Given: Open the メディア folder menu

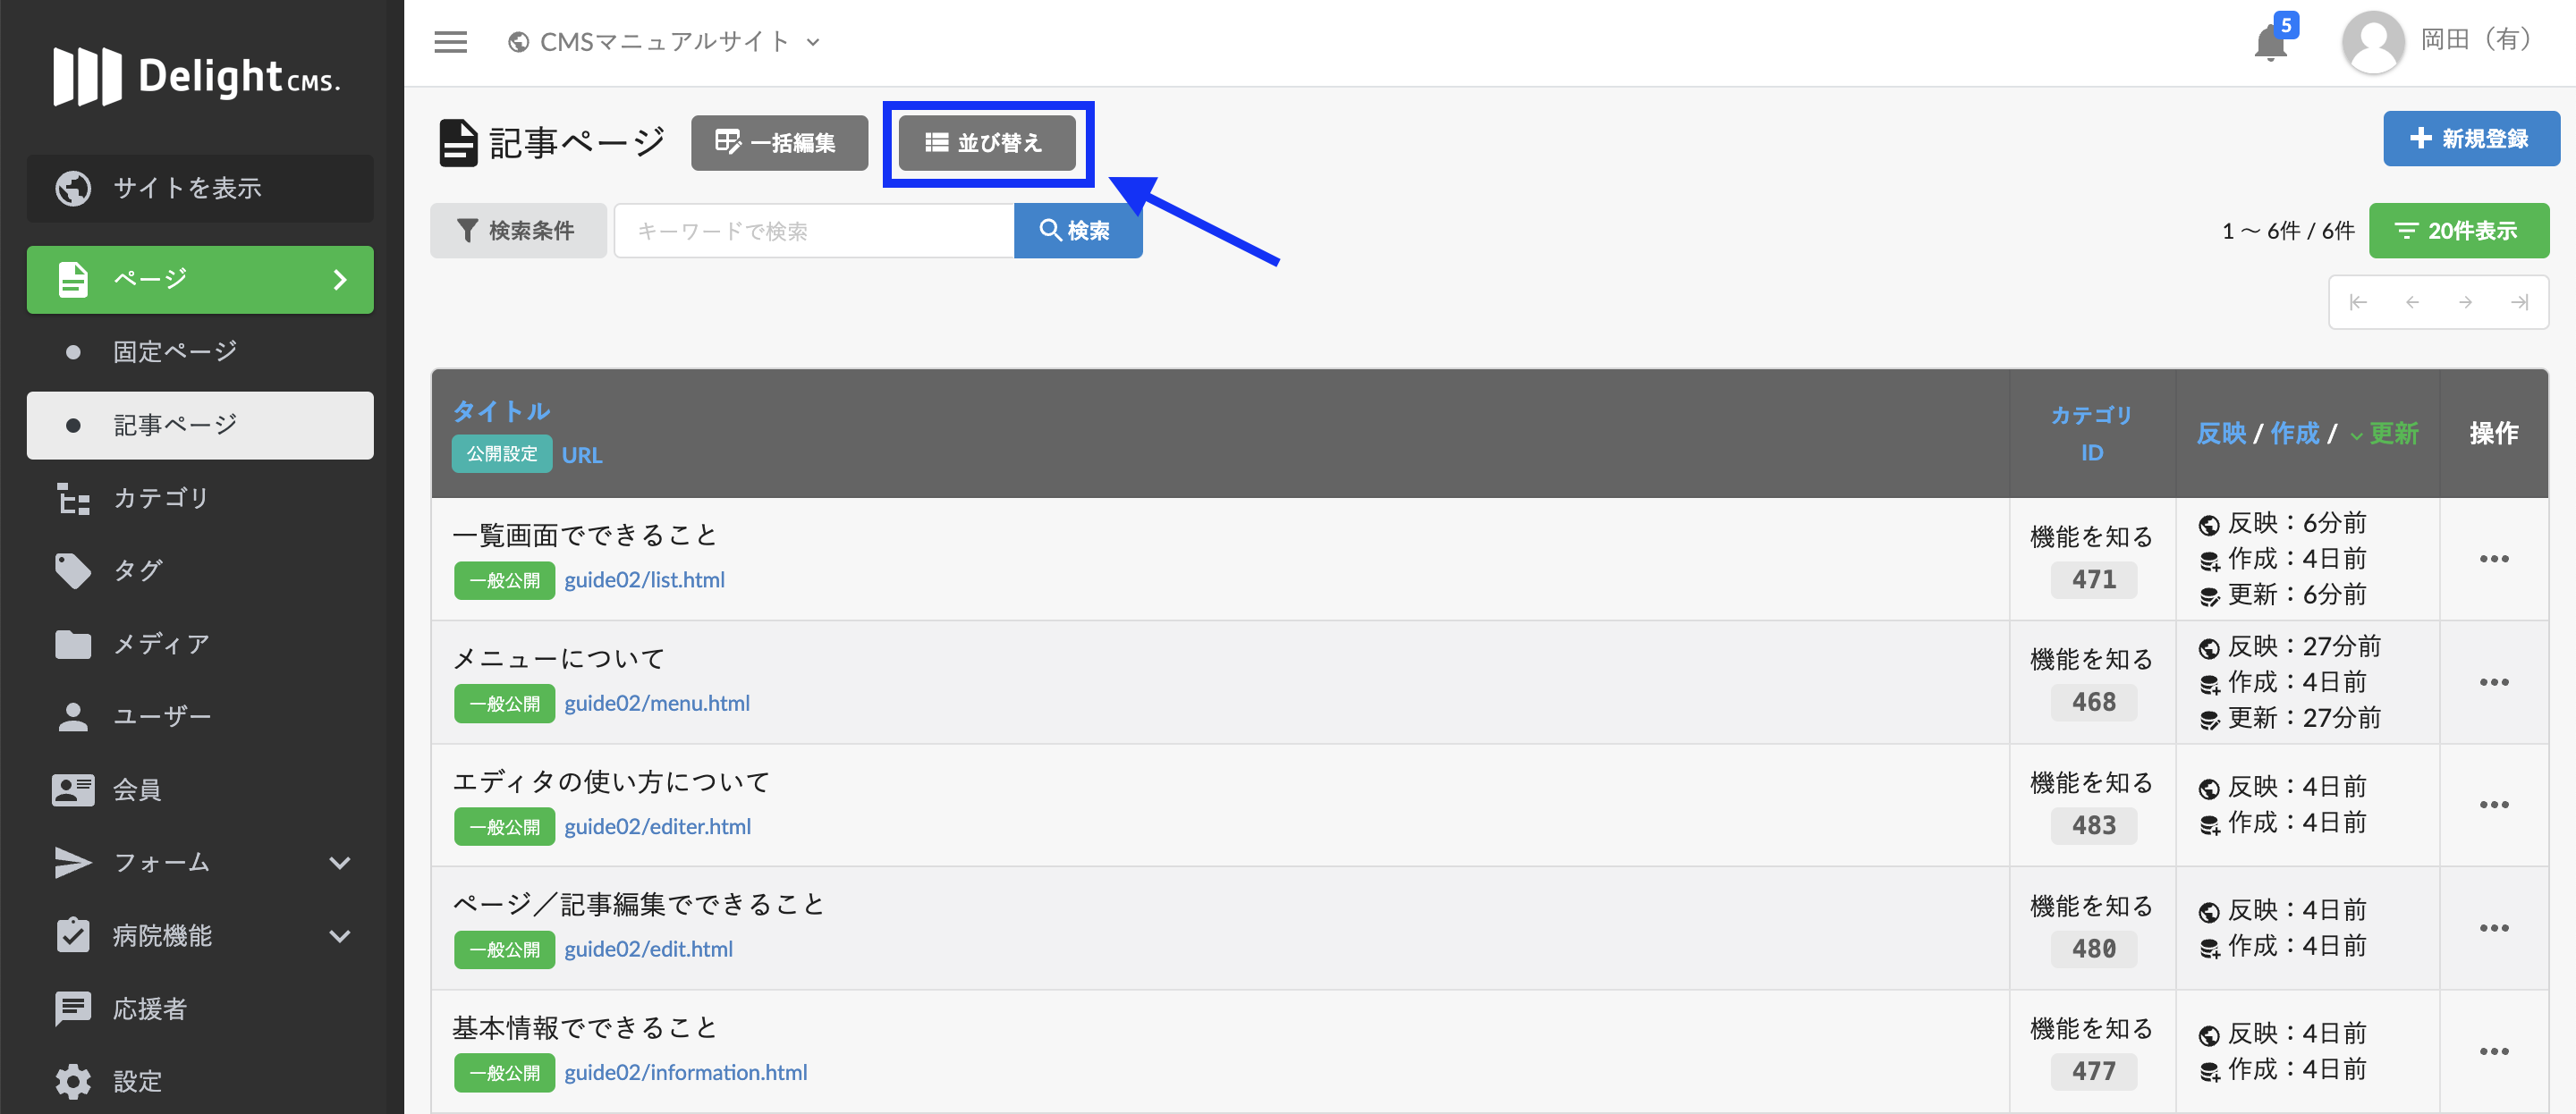Looking at the screenshot, I should pyautogui.click(x=160, y=644).
